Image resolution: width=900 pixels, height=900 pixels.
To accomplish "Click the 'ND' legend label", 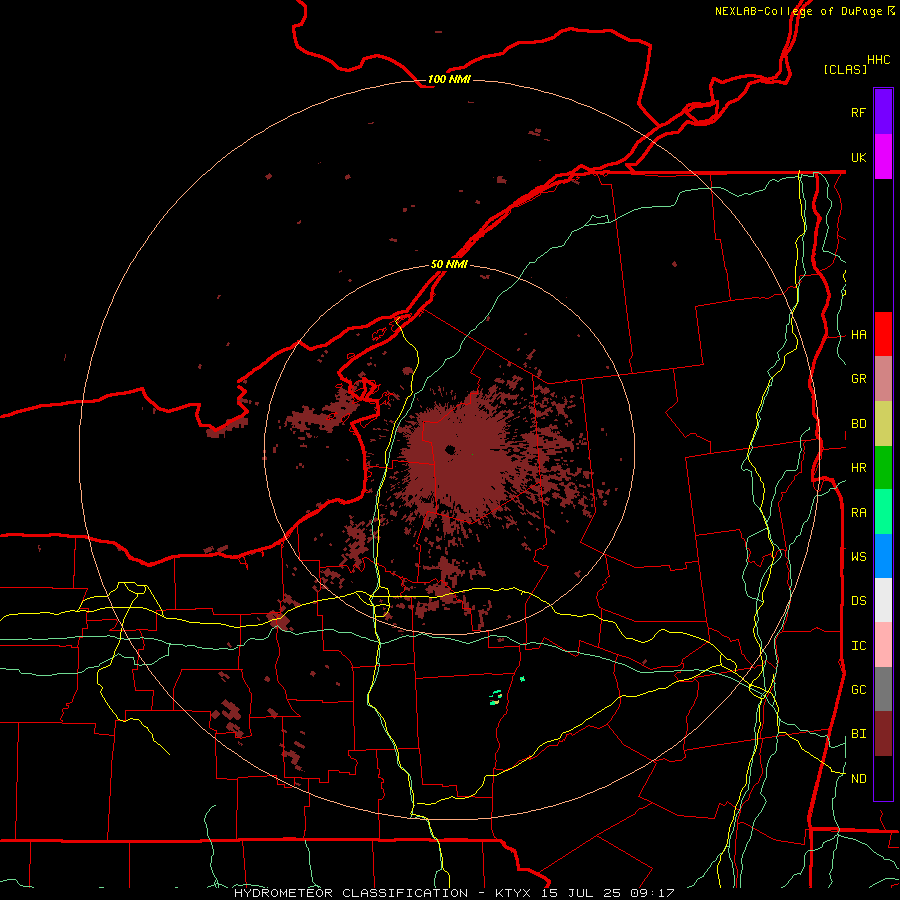I will pos(858,779).
